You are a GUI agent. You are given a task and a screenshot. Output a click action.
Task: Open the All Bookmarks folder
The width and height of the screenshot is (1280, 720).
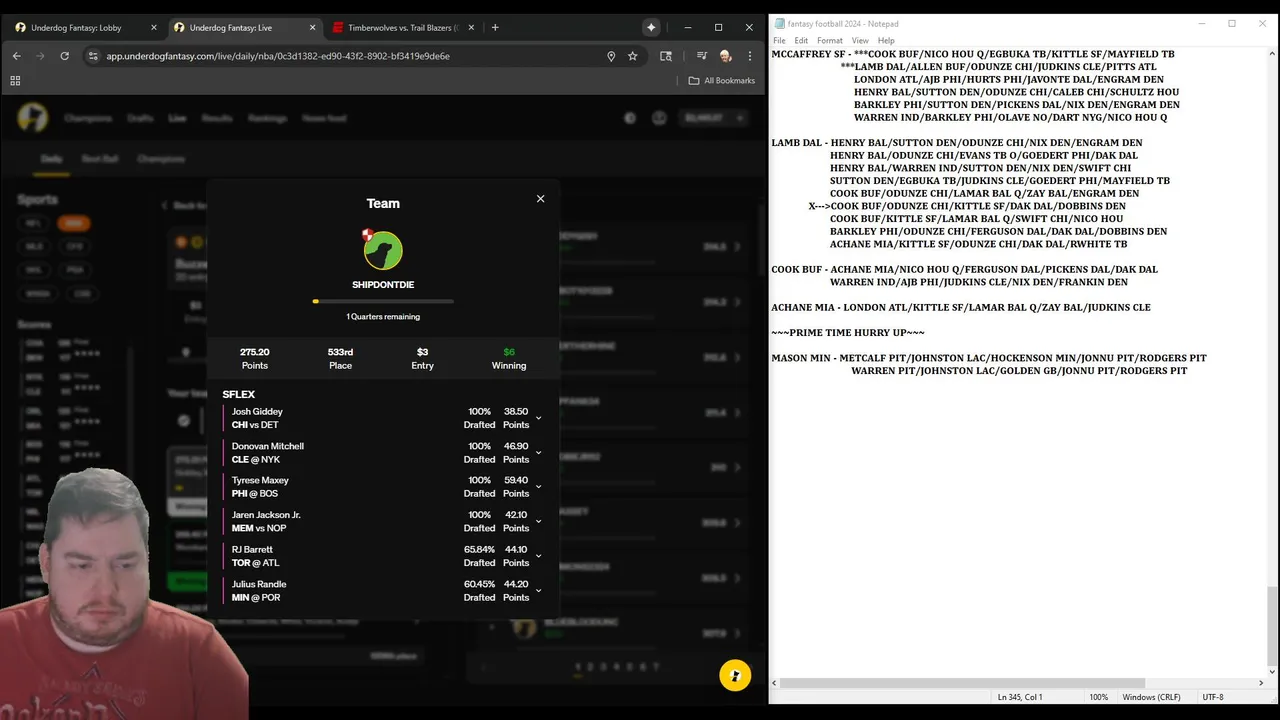(722, 80)
